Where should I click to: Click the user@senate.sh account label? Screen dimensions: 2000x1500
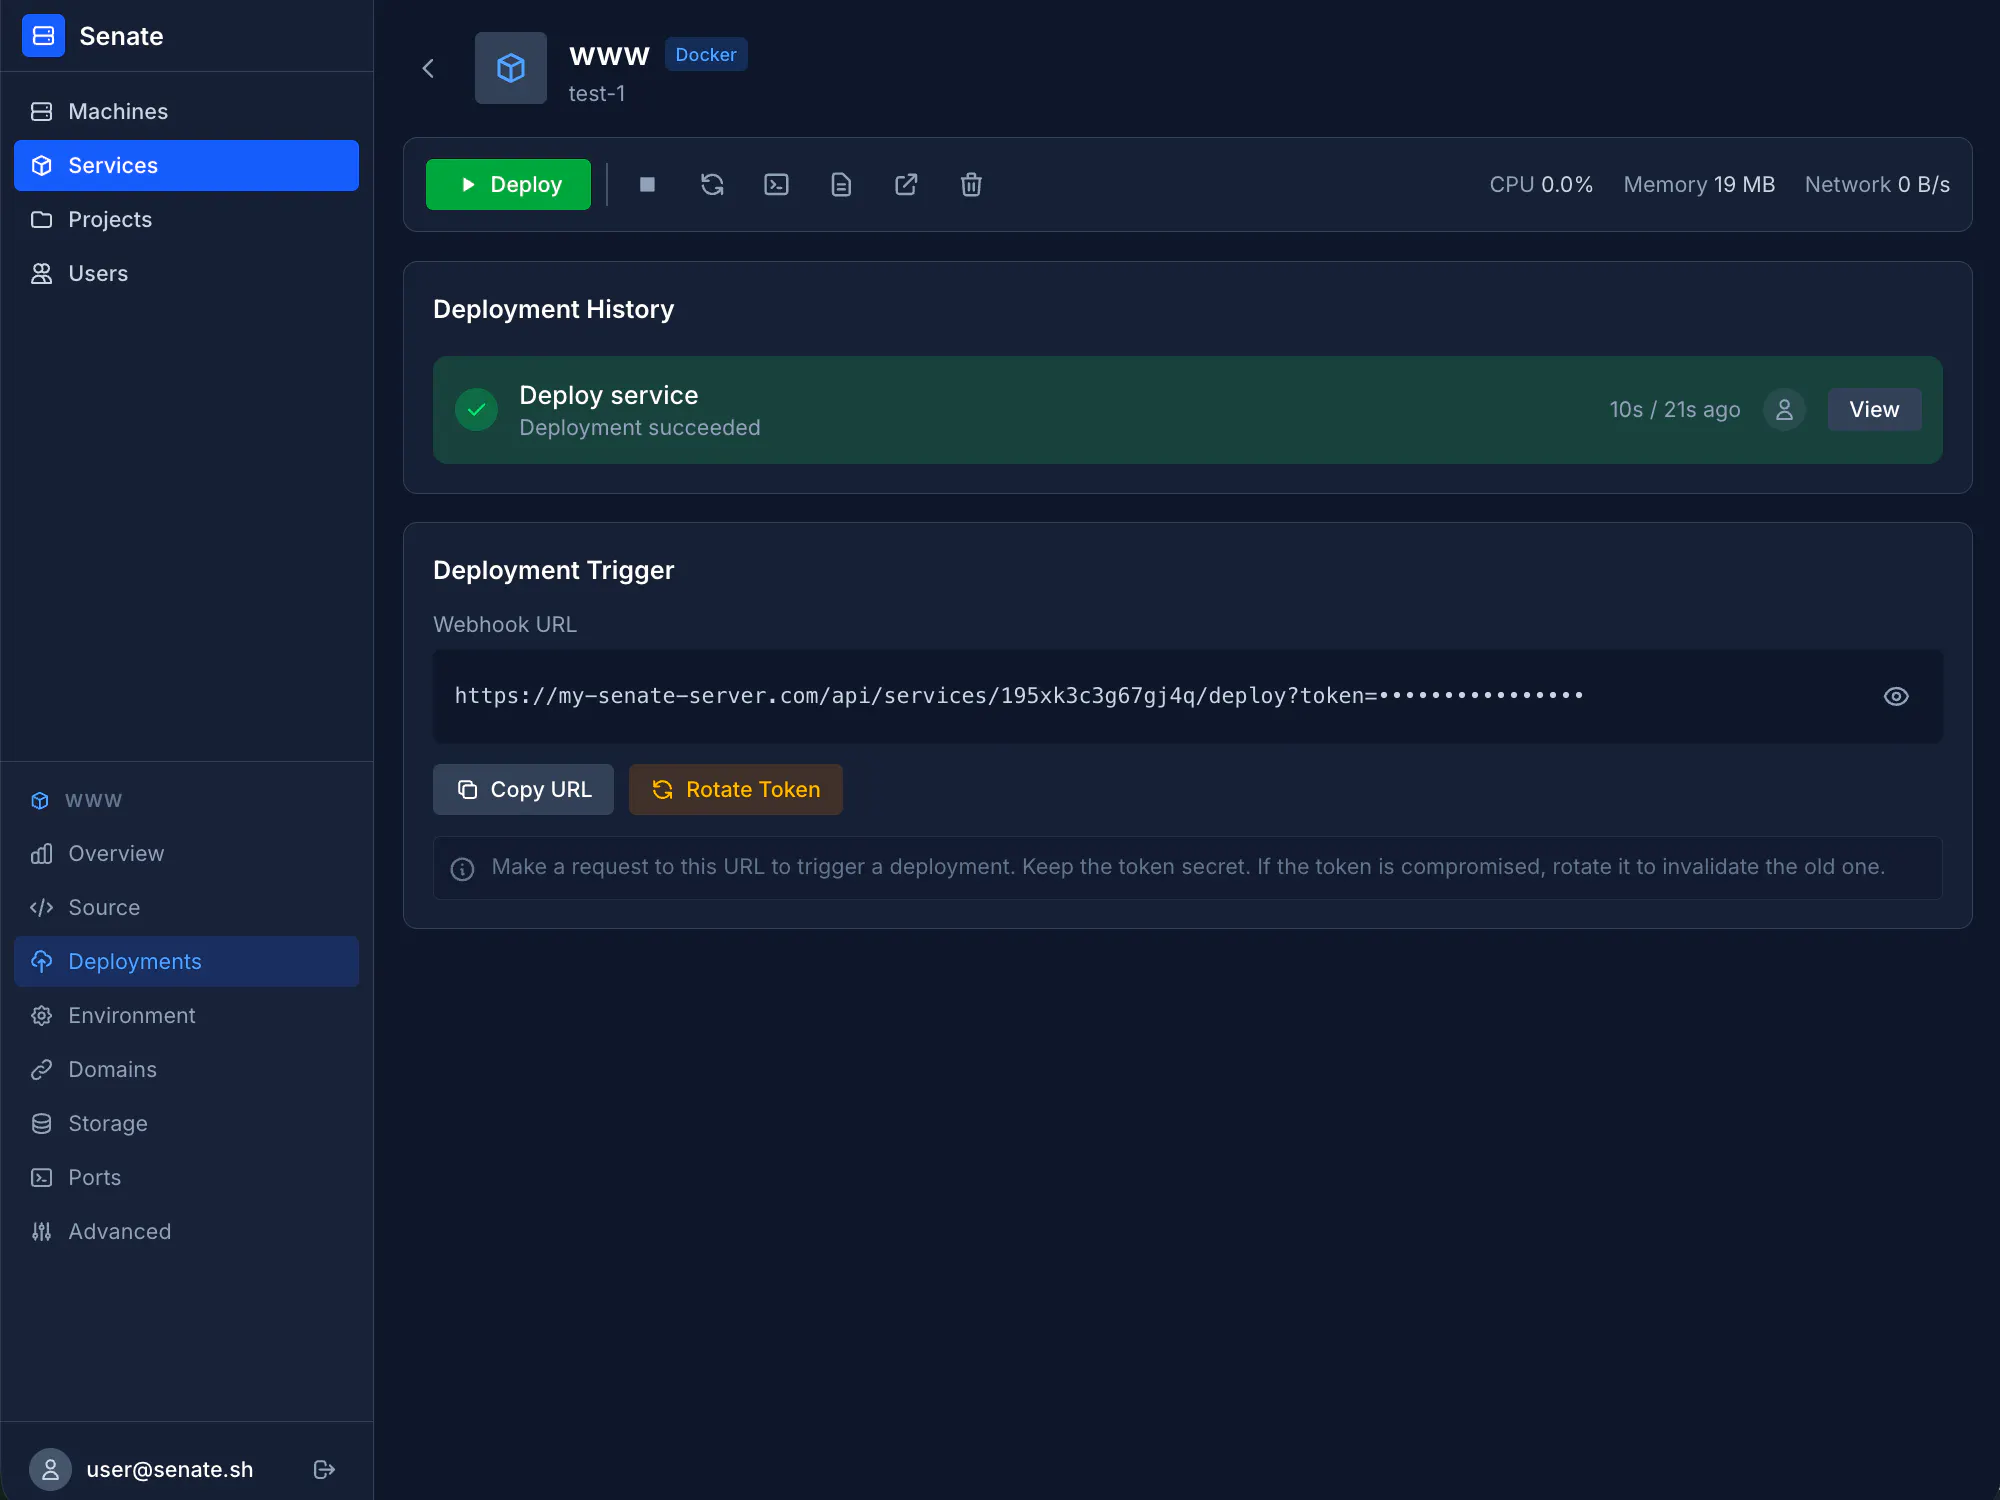click(170, 1469)
